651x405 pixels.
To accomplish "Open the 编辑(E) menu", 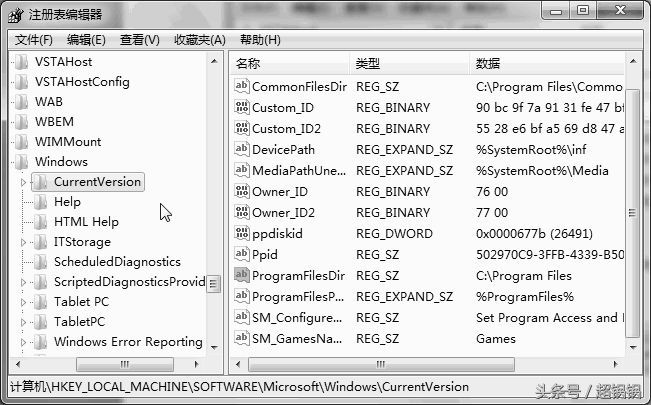I will pyautogui.click(x=86, y=40).
